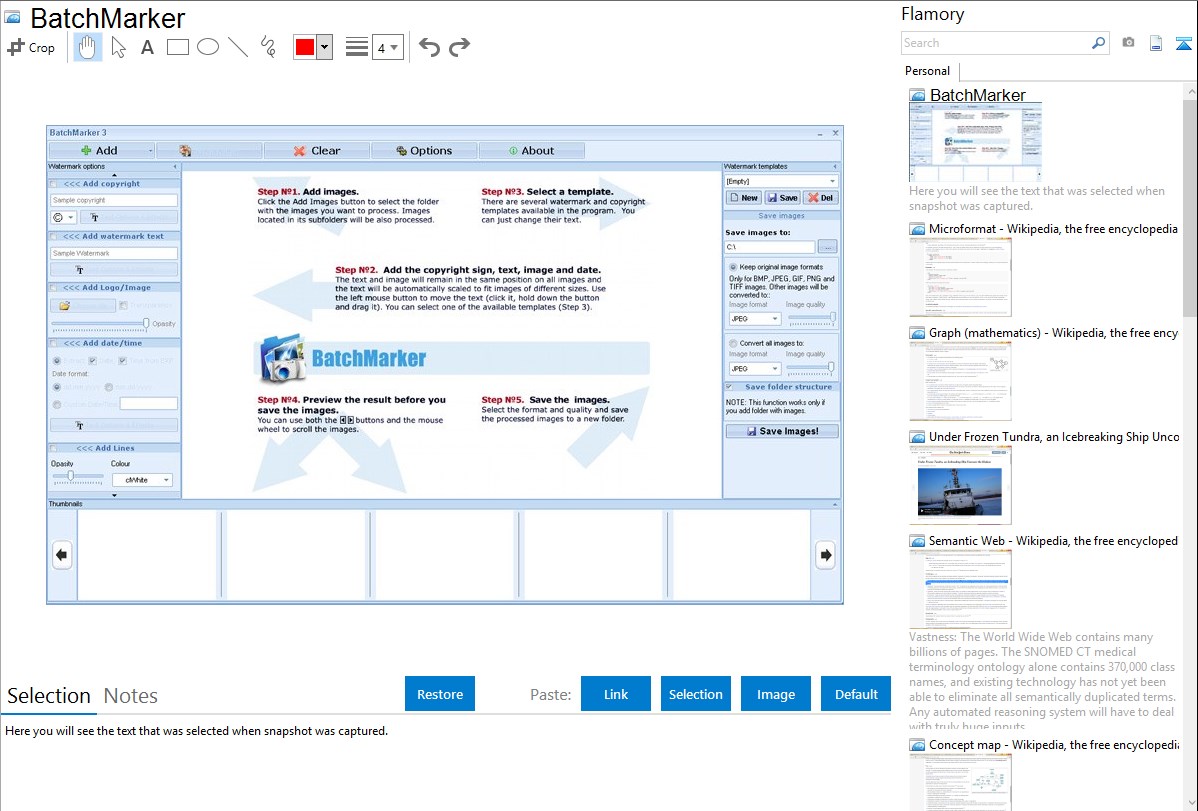This screenshot has width=1198, height=811.
Task: Click the icon beside Microformat Wikipedia entry
Action: pyautogui.click(x=917, y=229)
